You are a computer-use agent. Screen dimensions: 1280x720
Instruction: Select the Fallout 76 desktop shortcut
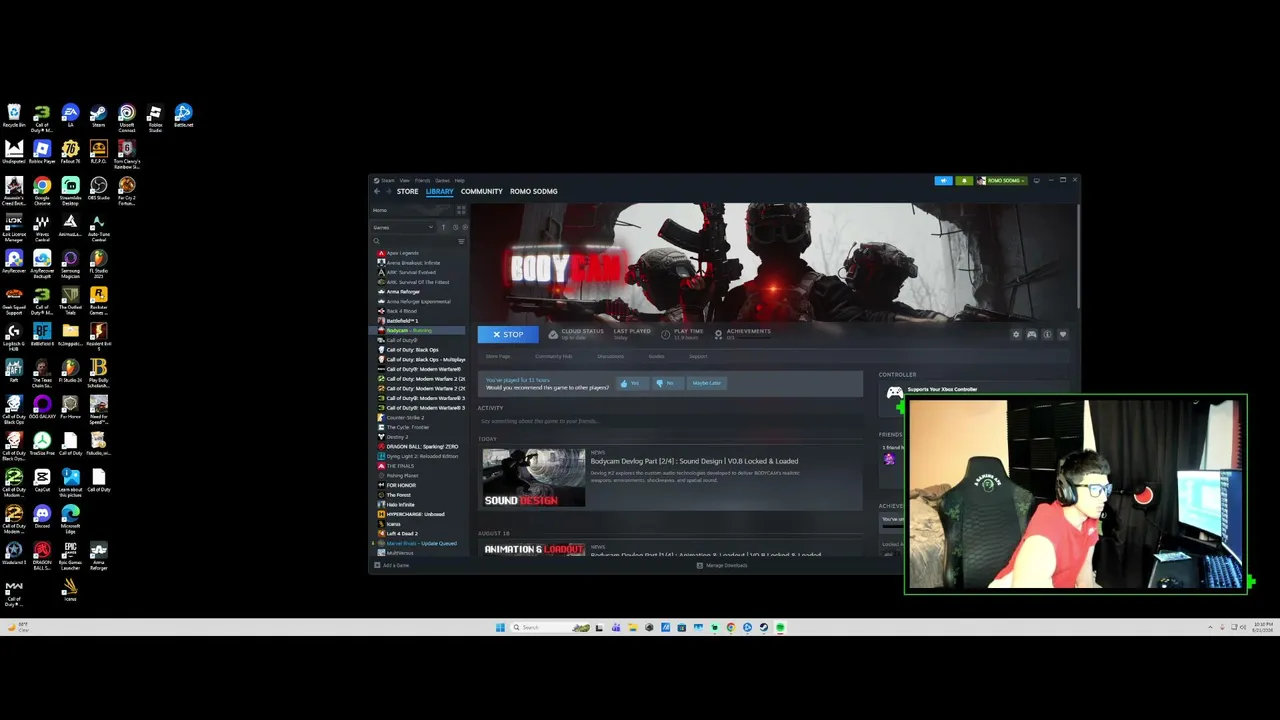[x=70, y=152]
